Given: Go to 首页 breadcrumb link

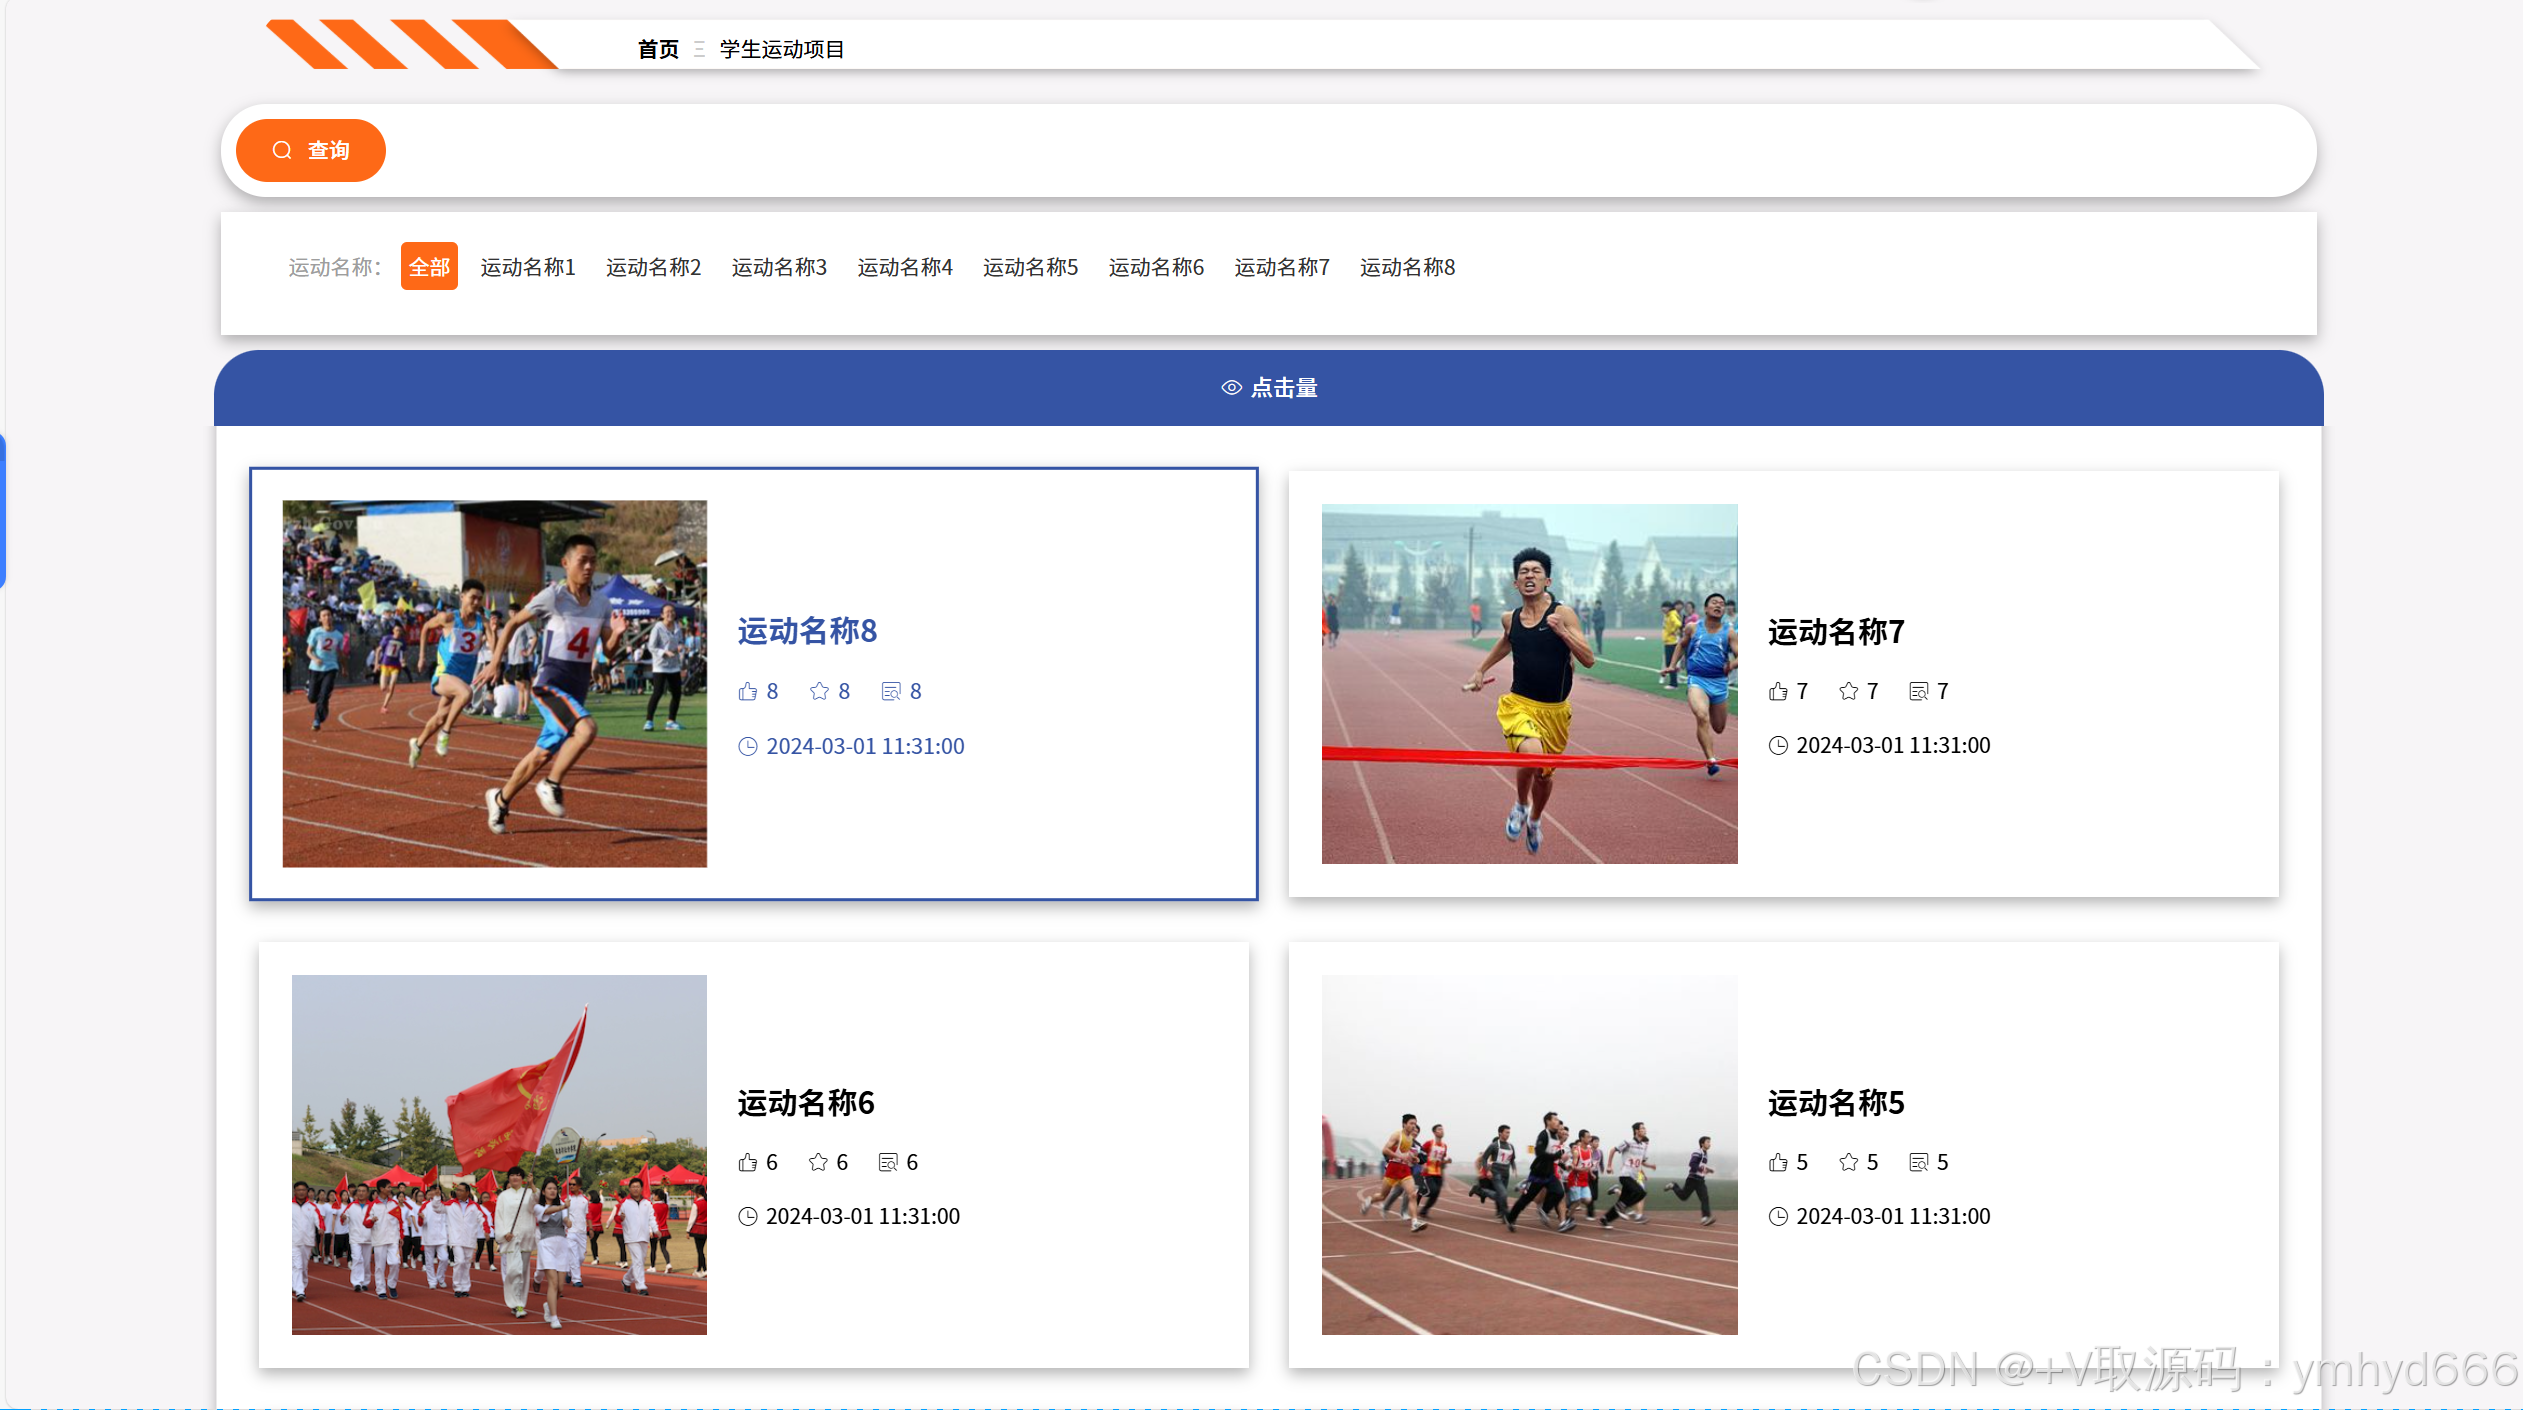Looking at the screenshot, I should coord(658,49).
